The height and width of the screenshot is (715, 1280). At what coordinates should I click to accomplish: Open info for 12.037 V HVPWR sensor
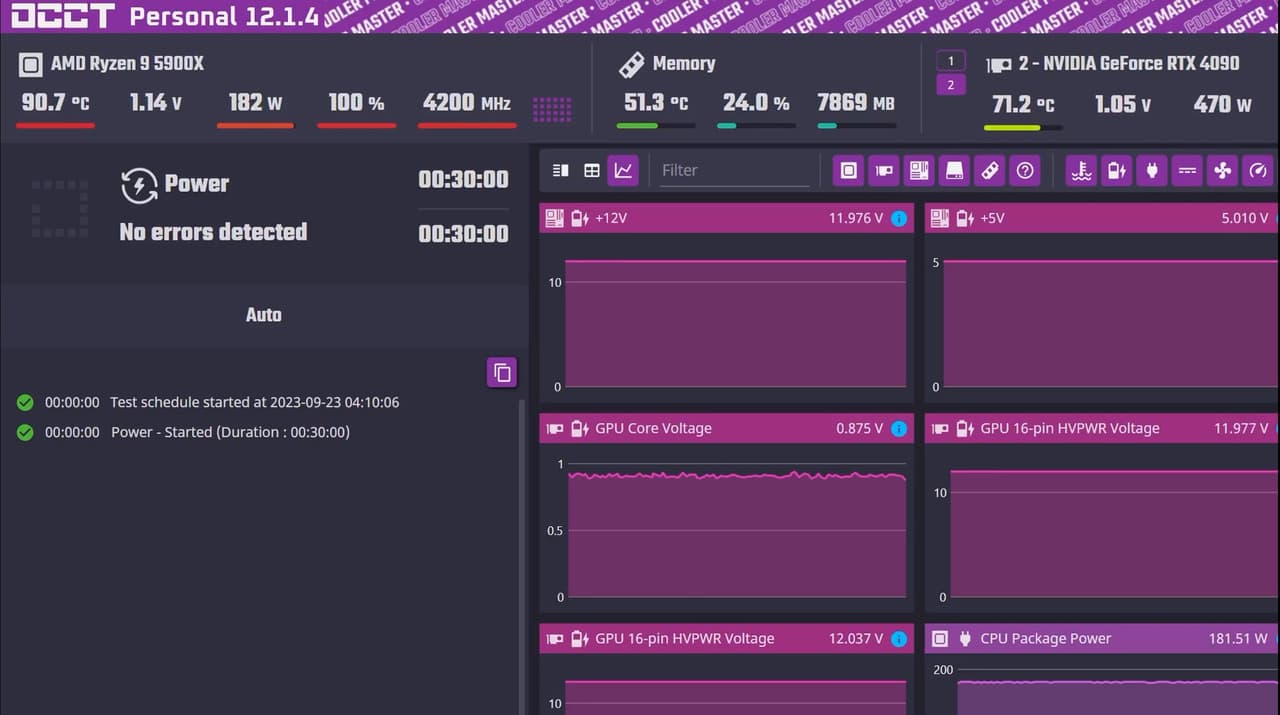click(x=899, y=639)
